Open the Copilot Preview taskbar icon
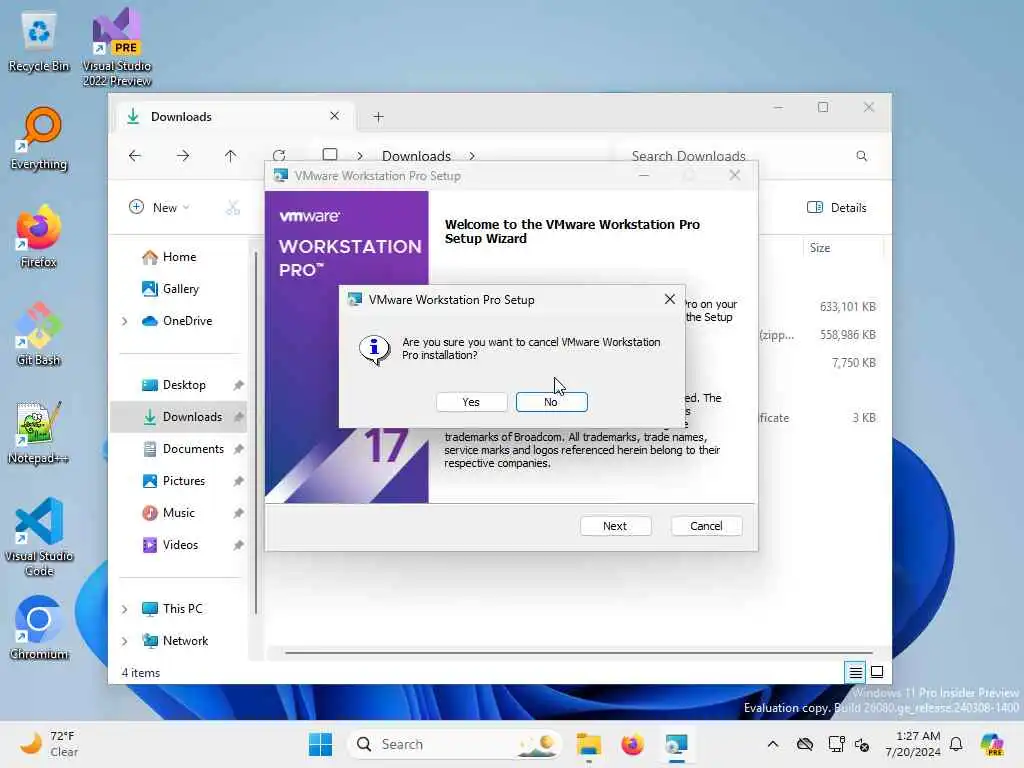This screenshot has width=1024, height=768. coord(992,744)
